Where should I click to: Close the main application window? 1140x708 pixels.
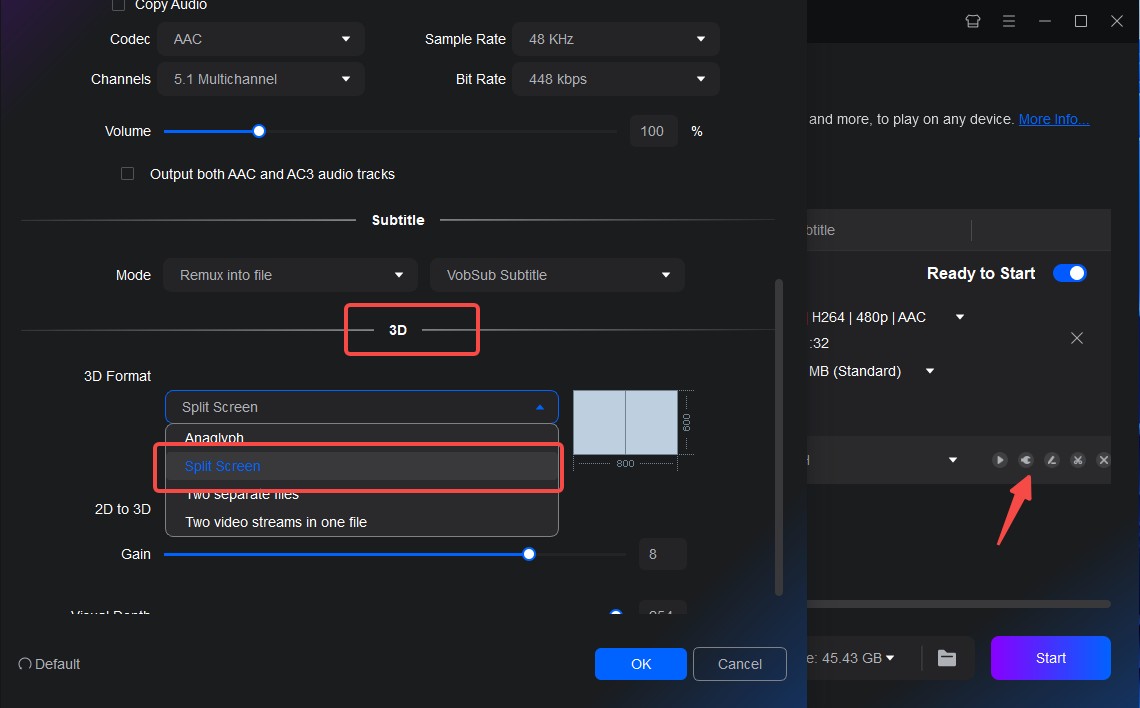[1117, 21]
